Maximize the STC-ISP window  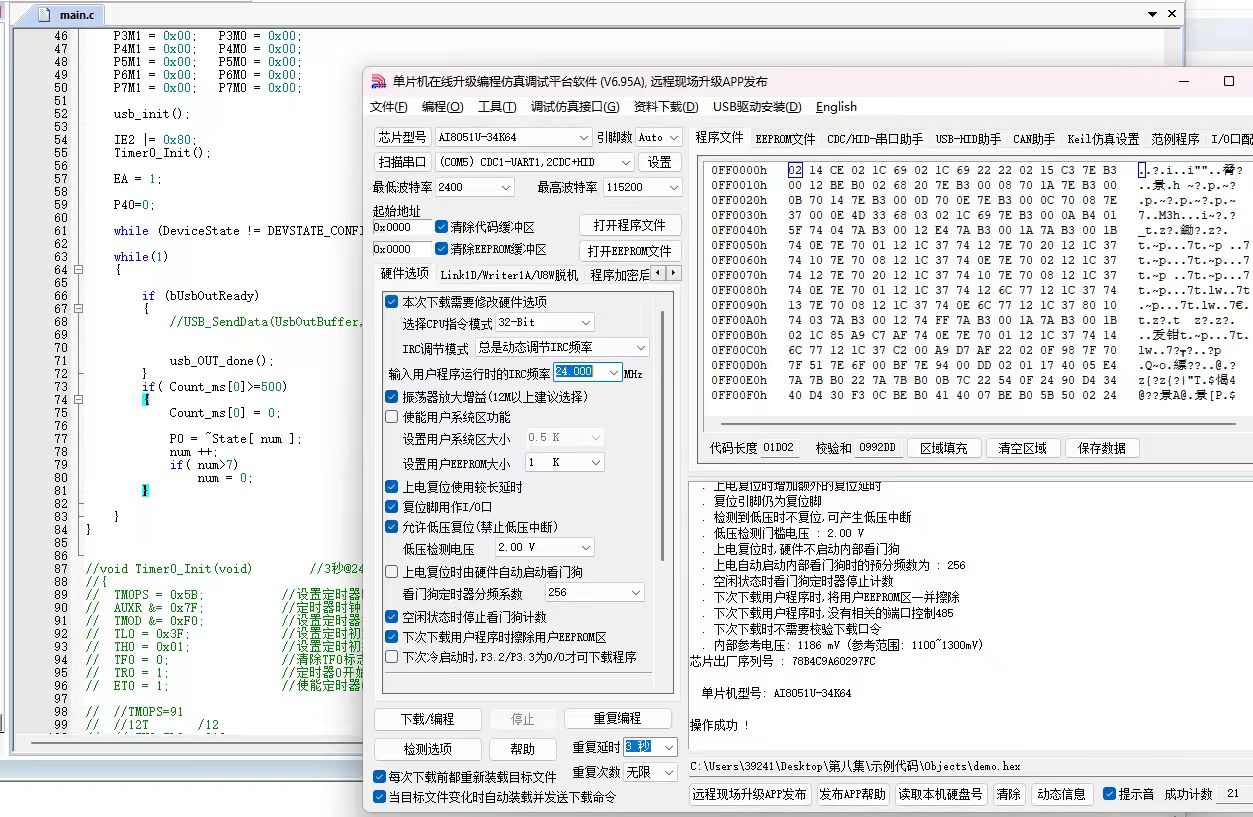click(1229, 82)
